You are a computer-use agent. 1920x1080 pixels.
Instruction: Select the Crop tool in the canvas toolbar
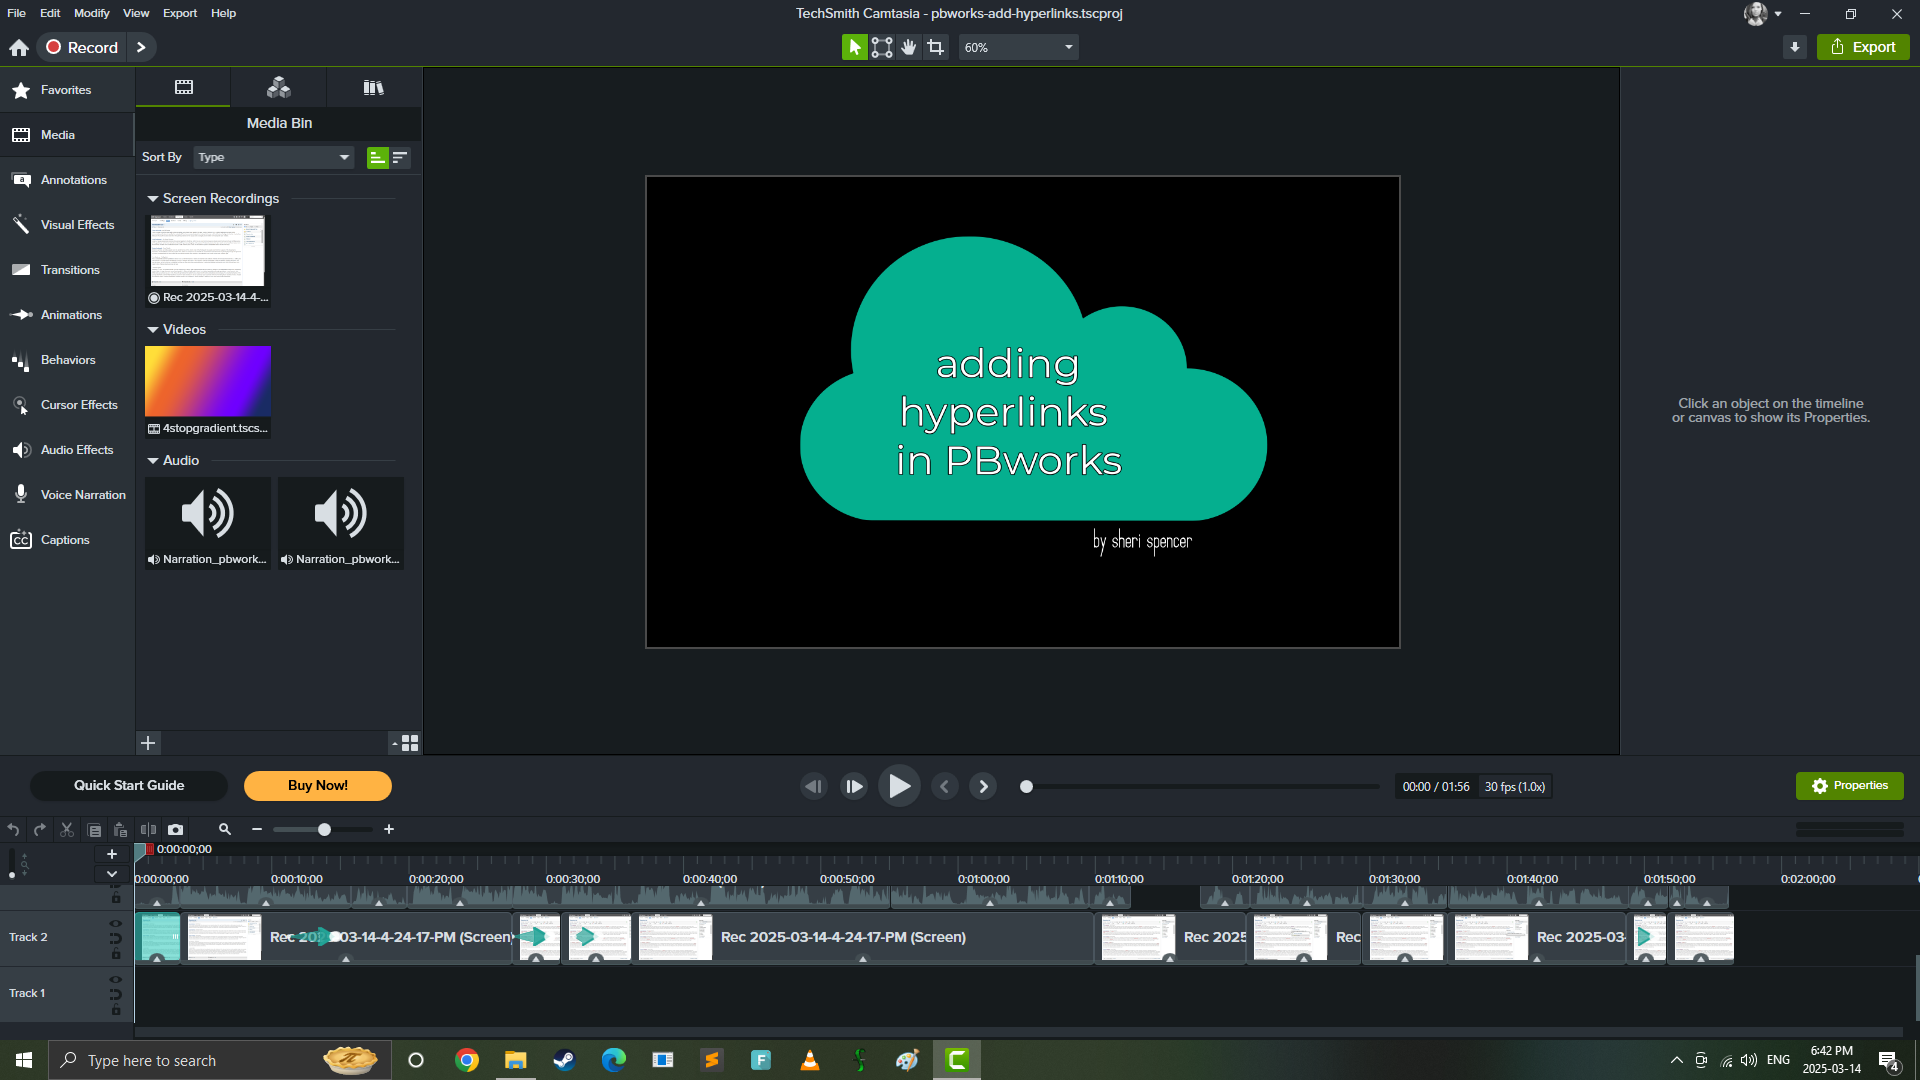coord(936,47)
